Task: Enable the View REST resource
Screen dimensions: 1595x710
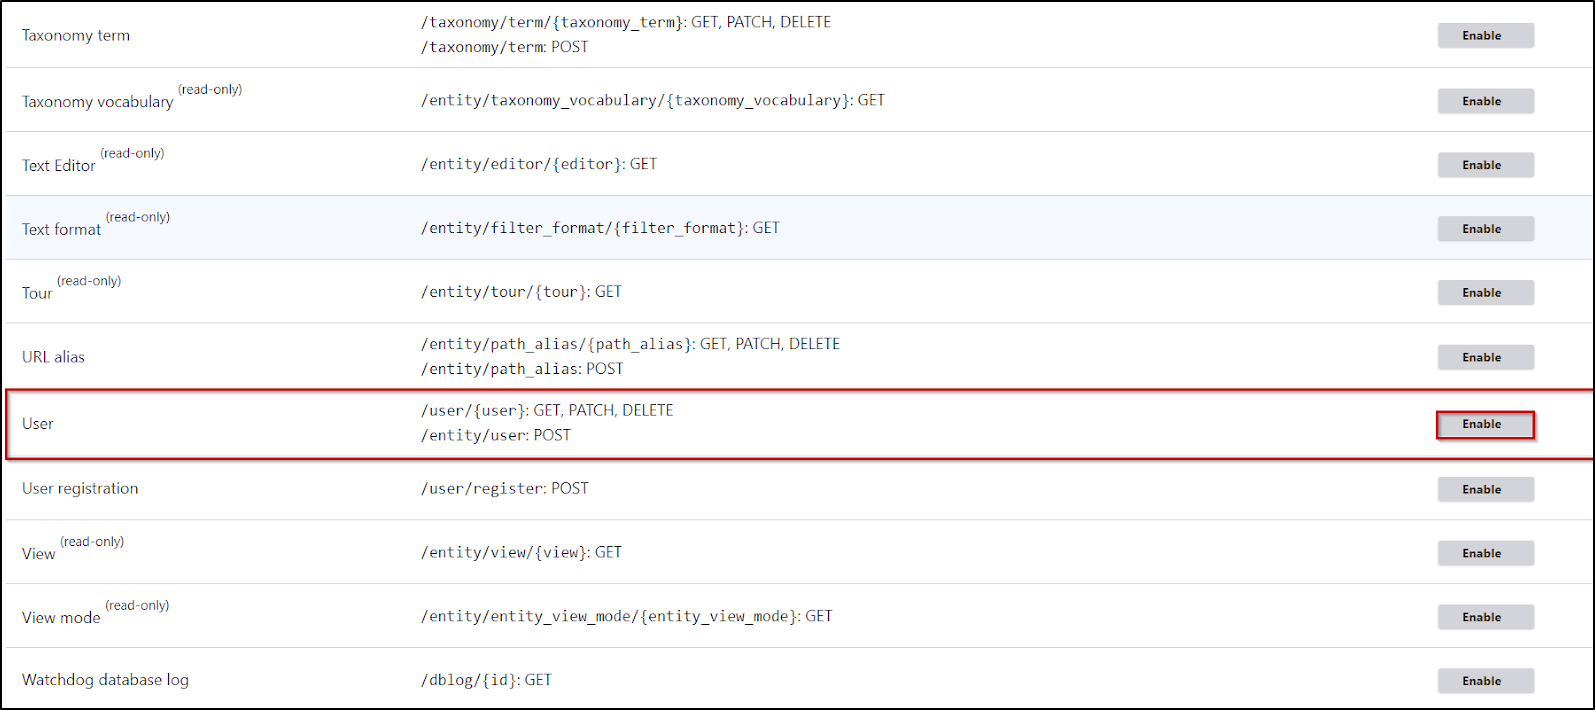Action: [1485, 553]
